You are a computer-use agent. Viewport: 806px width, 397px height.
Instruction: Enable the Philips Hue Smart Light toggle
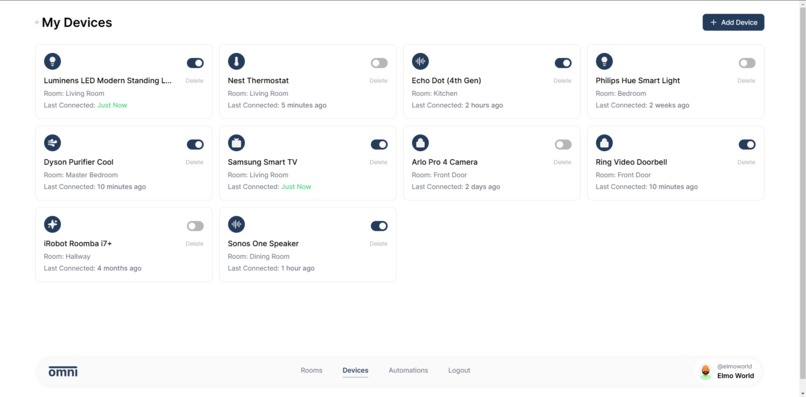(x=747, y=63)
